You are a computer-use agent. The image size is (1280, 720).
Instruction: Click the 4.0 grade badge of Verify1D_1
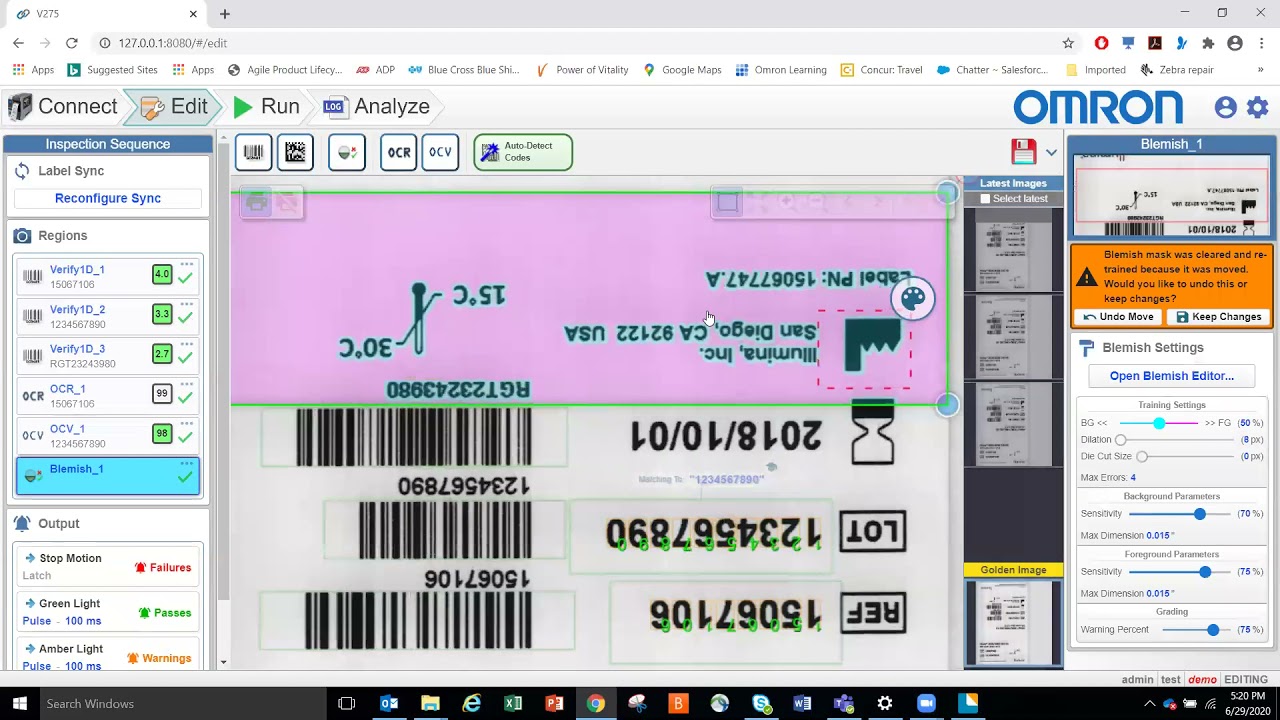coord(162,274)
